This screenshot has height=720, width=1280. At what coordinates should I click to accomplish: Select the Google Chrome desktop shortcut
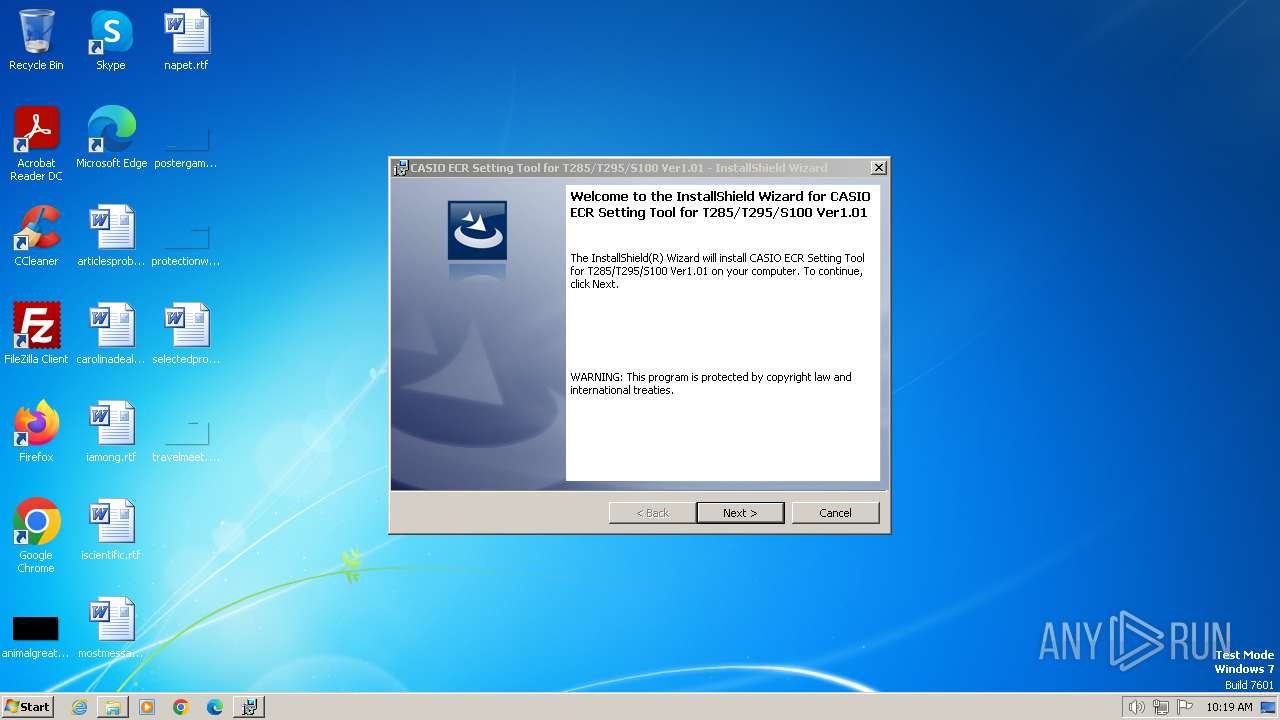pyautogui.click(x=36, y=536)
